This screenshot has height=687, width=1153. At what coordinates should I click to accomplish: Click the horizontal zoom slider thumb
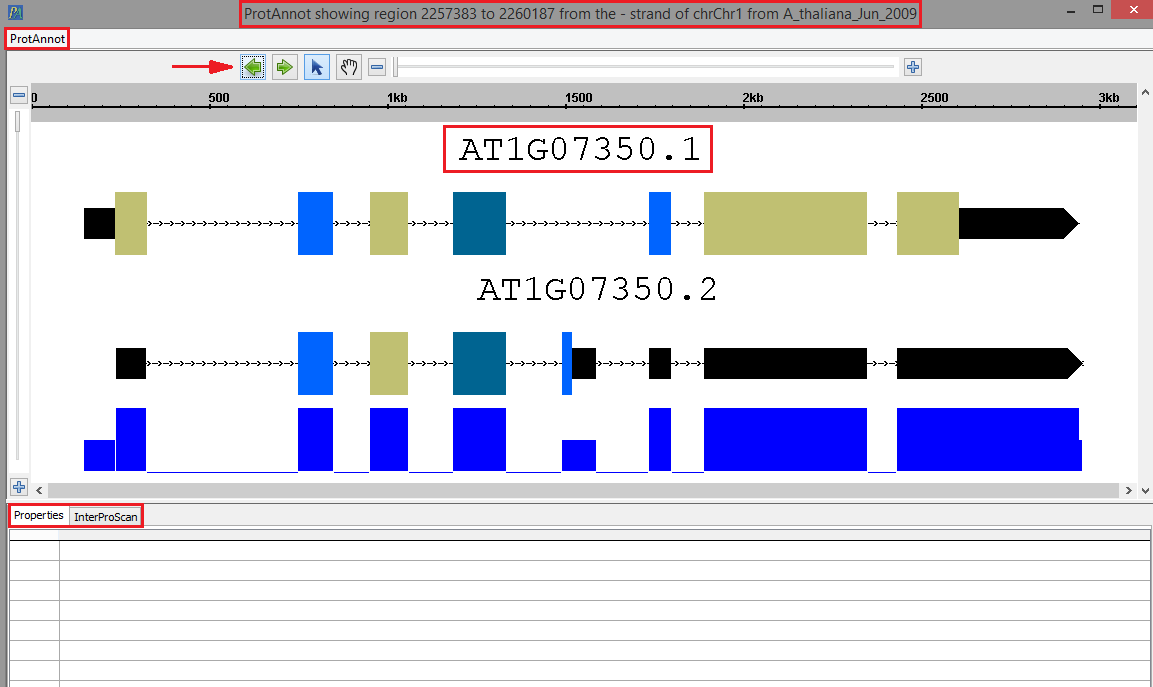(396, 67)
